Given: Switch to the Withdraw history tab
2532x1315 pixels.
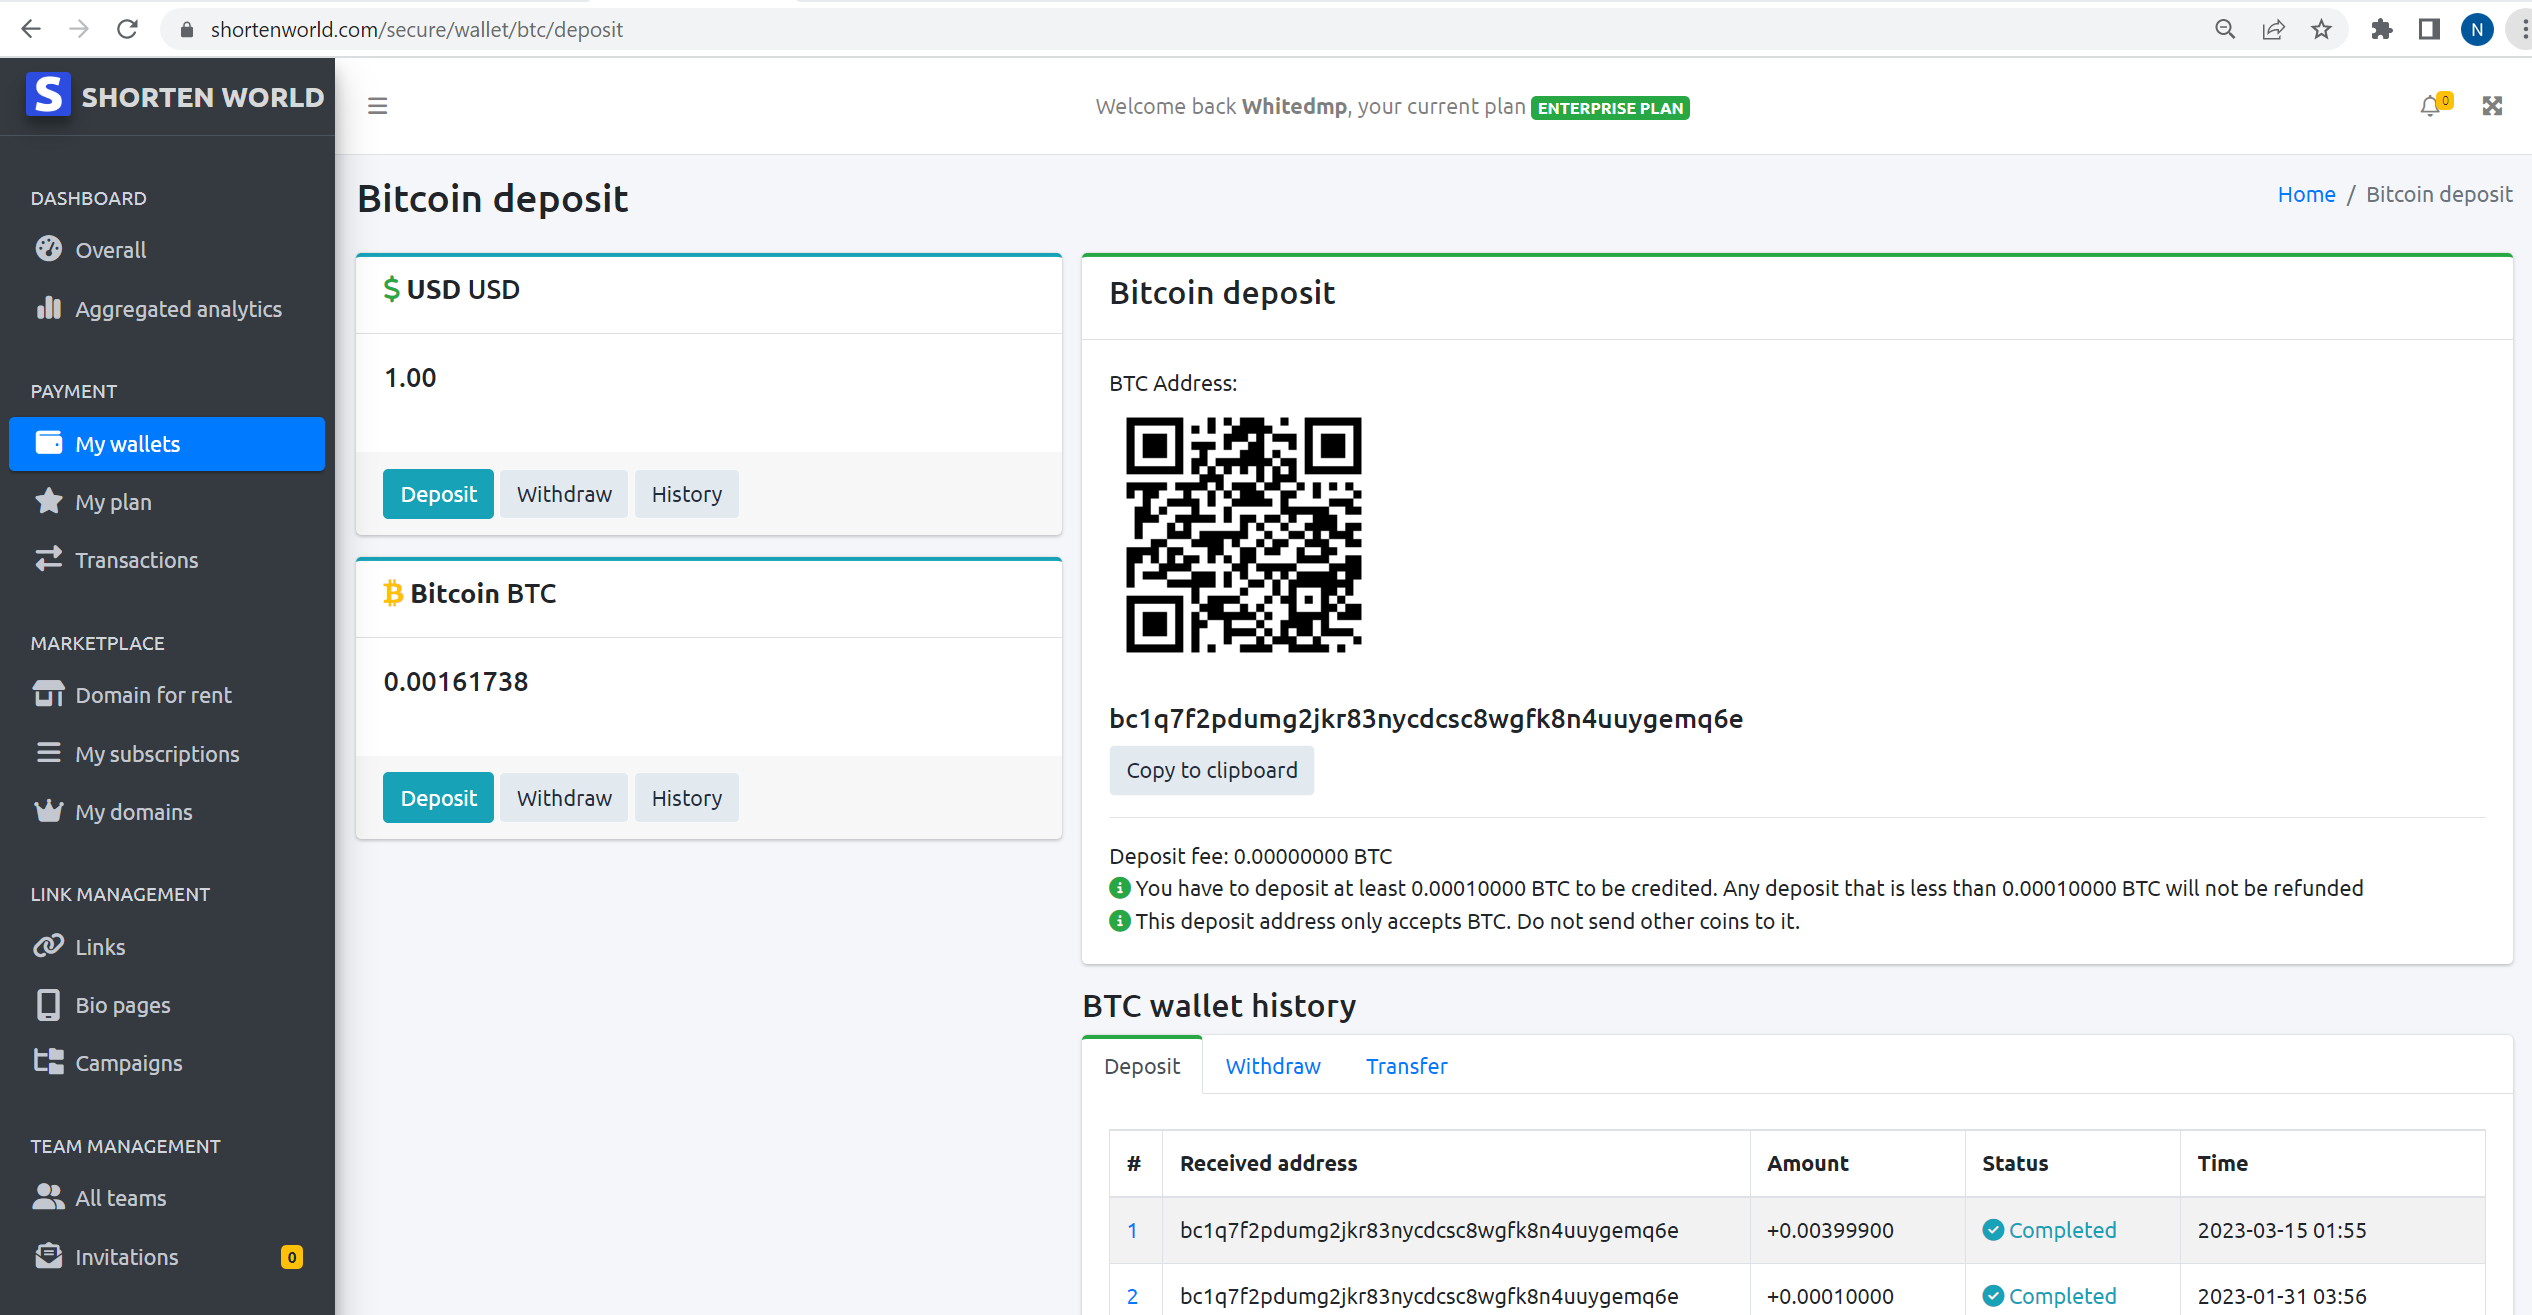Looking at the screenshot, I should tap(1273, 1066).
